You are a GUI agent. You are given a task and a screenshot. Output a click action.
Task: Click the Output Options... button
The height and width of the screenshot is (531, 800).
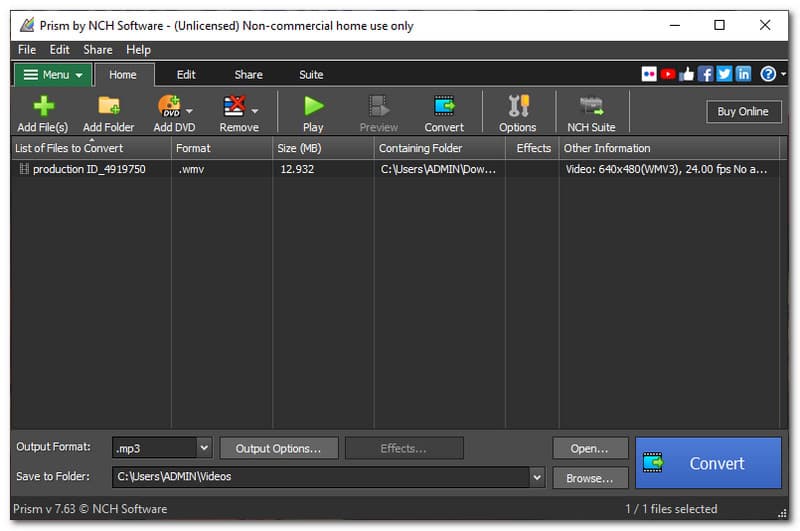[x=279, y=448]
